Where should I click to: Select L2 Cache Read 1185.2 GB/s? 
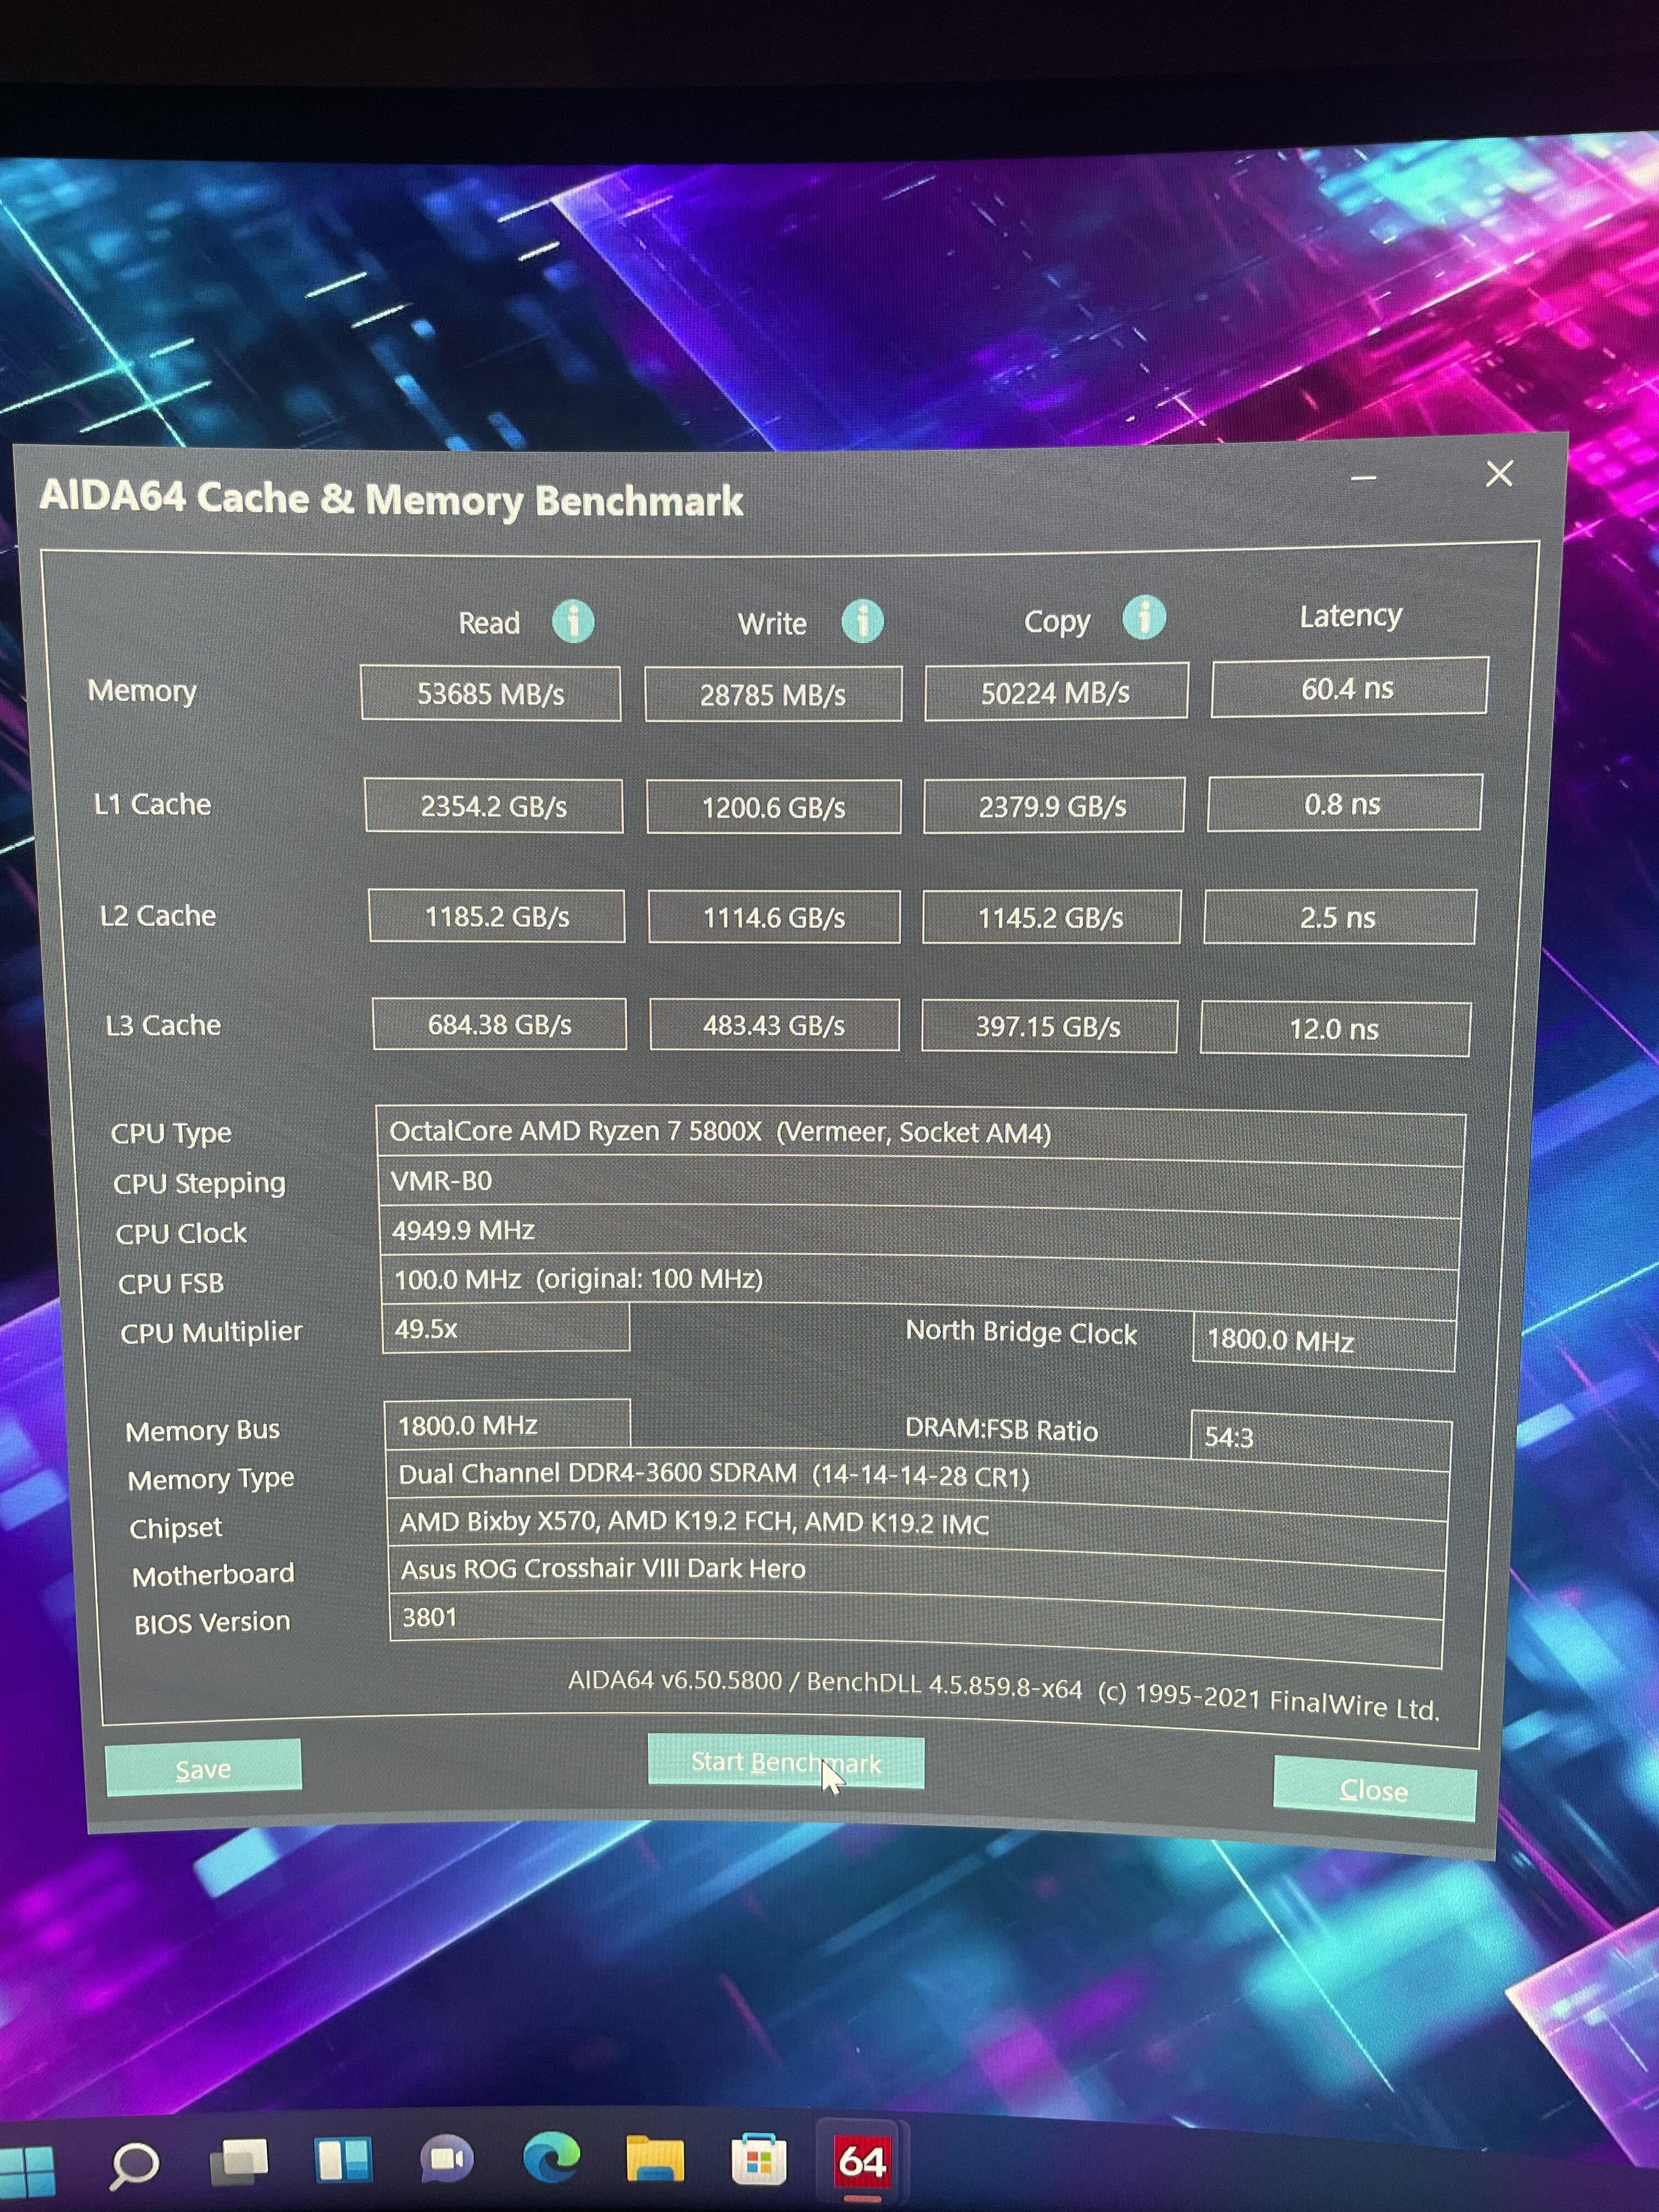(497, 916)
